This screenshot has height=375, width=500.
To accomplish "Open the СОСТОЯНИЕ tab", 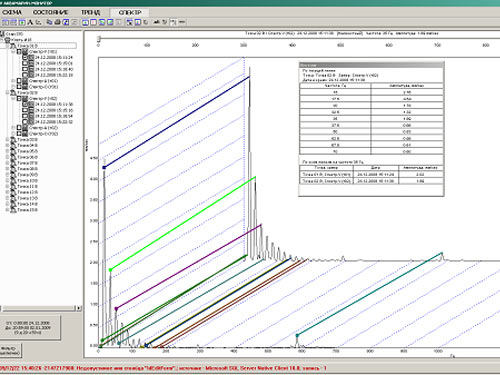I will pos(51,12).
